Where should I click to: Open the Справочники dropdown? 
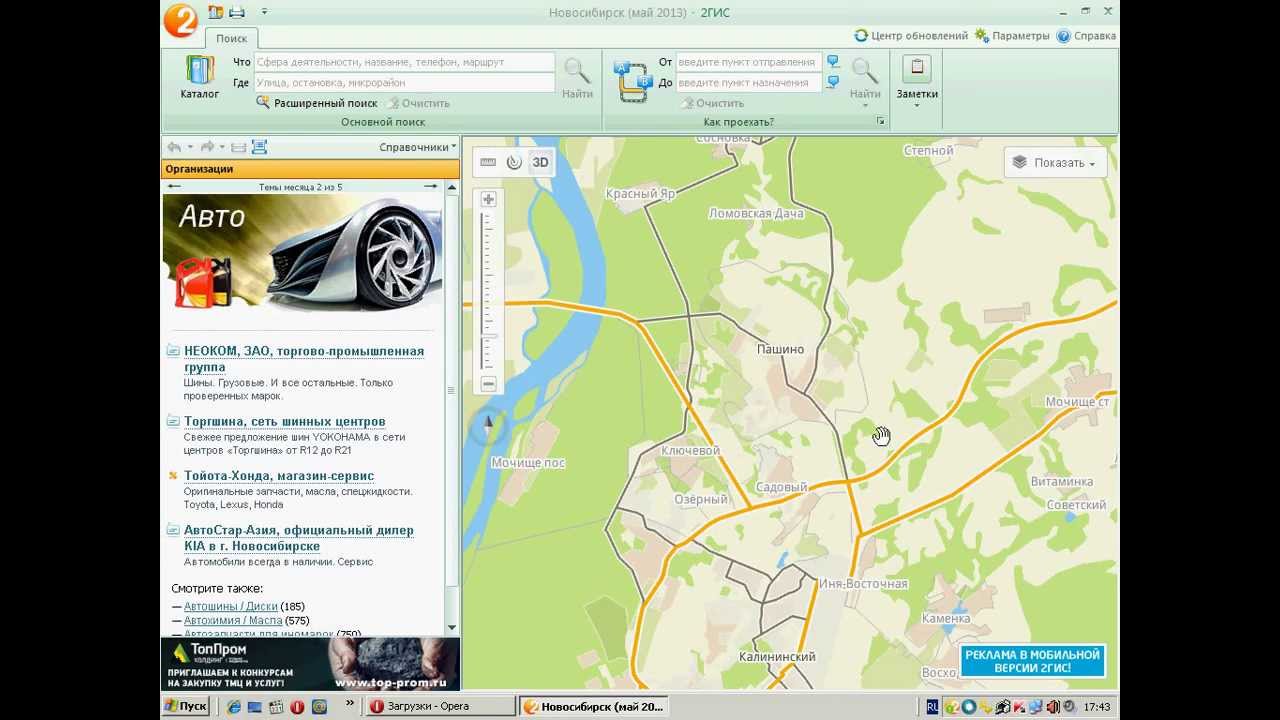[418, 147]
